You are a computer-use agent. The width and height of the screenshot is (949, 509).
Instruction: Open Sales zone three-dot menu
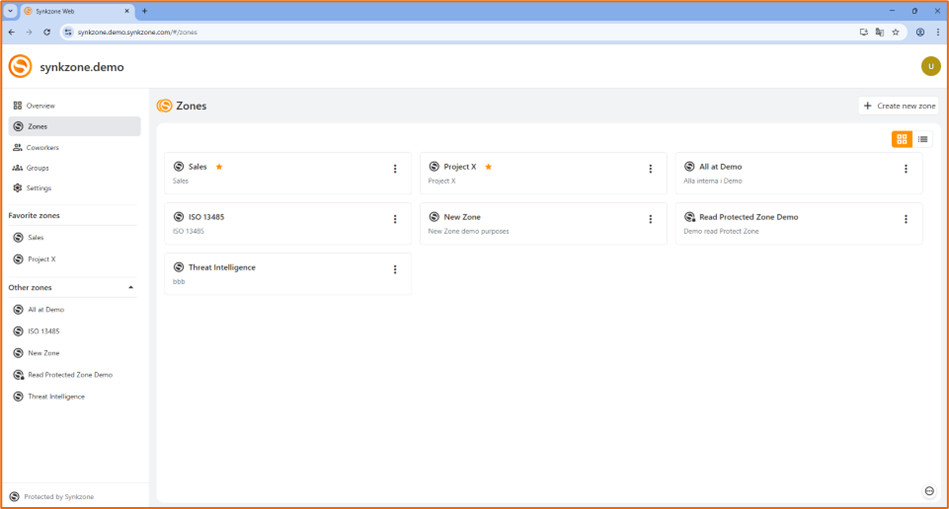[x=395, y=169]
